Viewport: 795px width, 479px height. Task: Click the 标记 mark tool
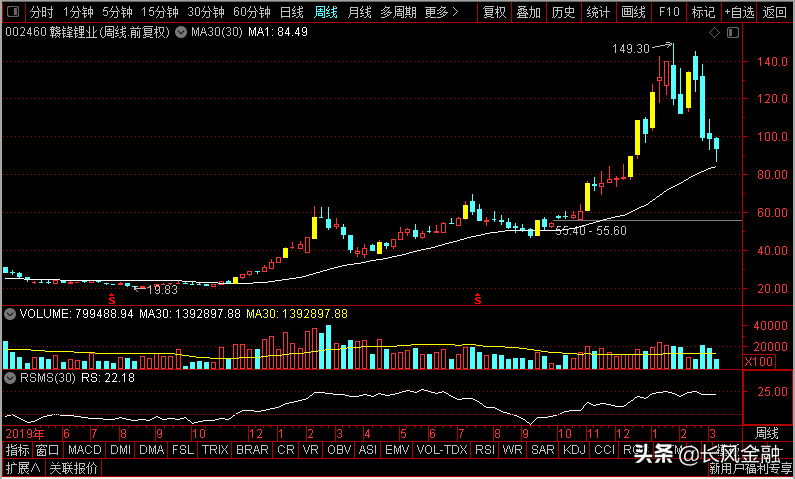click(703, 13)
